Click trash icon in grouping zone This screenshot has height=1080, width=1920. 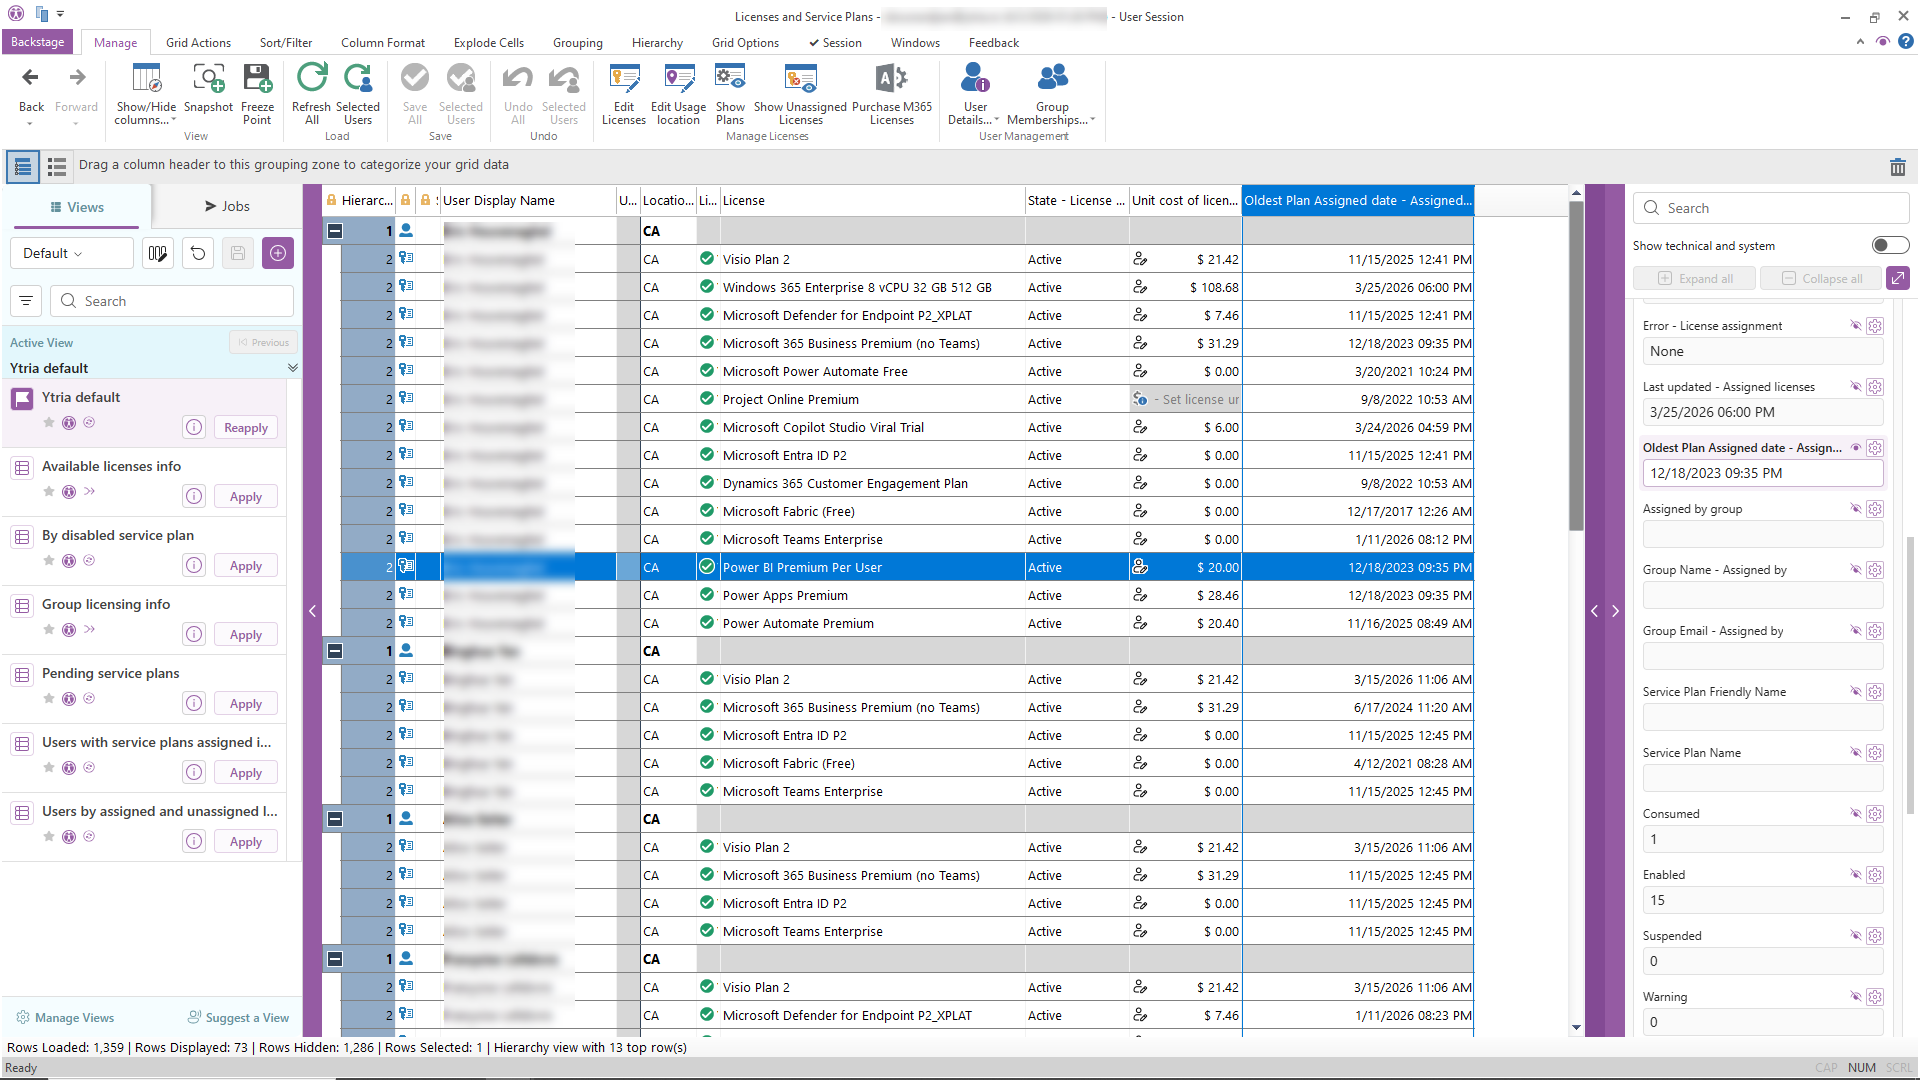(x=1897, y=167)
